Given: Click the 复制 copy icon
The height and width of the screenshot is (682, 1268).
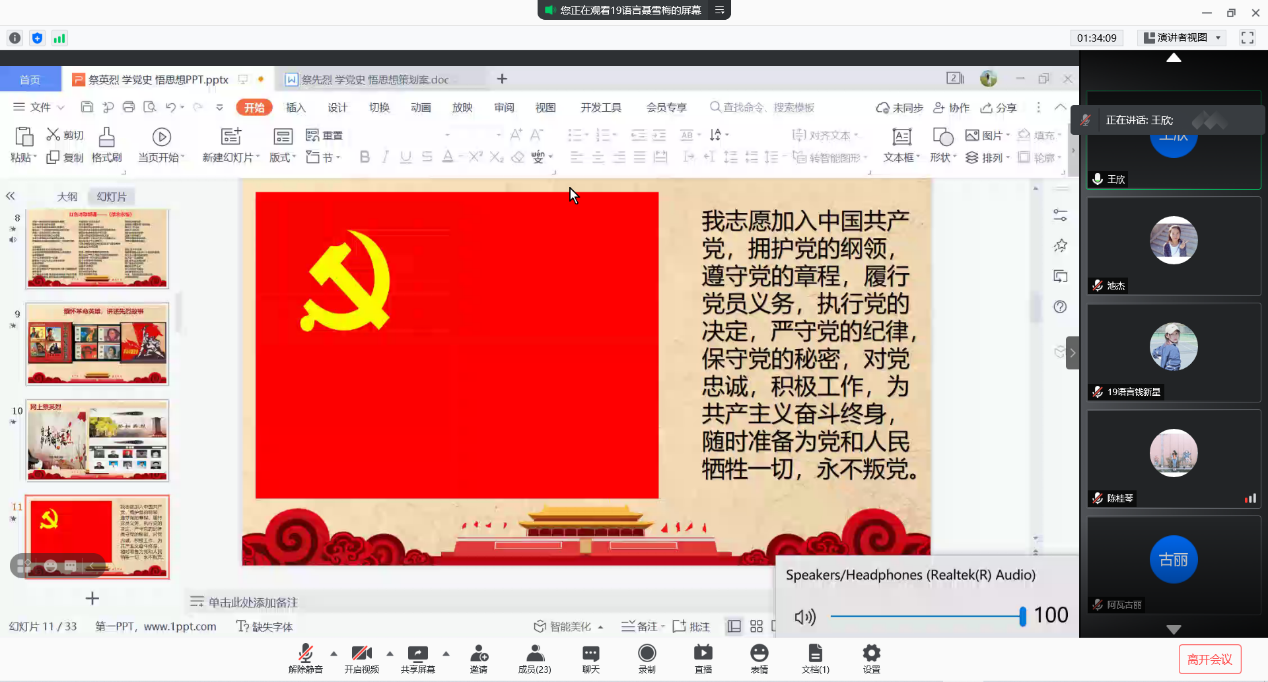Looking at the screenshot, I should pos(53,157).
